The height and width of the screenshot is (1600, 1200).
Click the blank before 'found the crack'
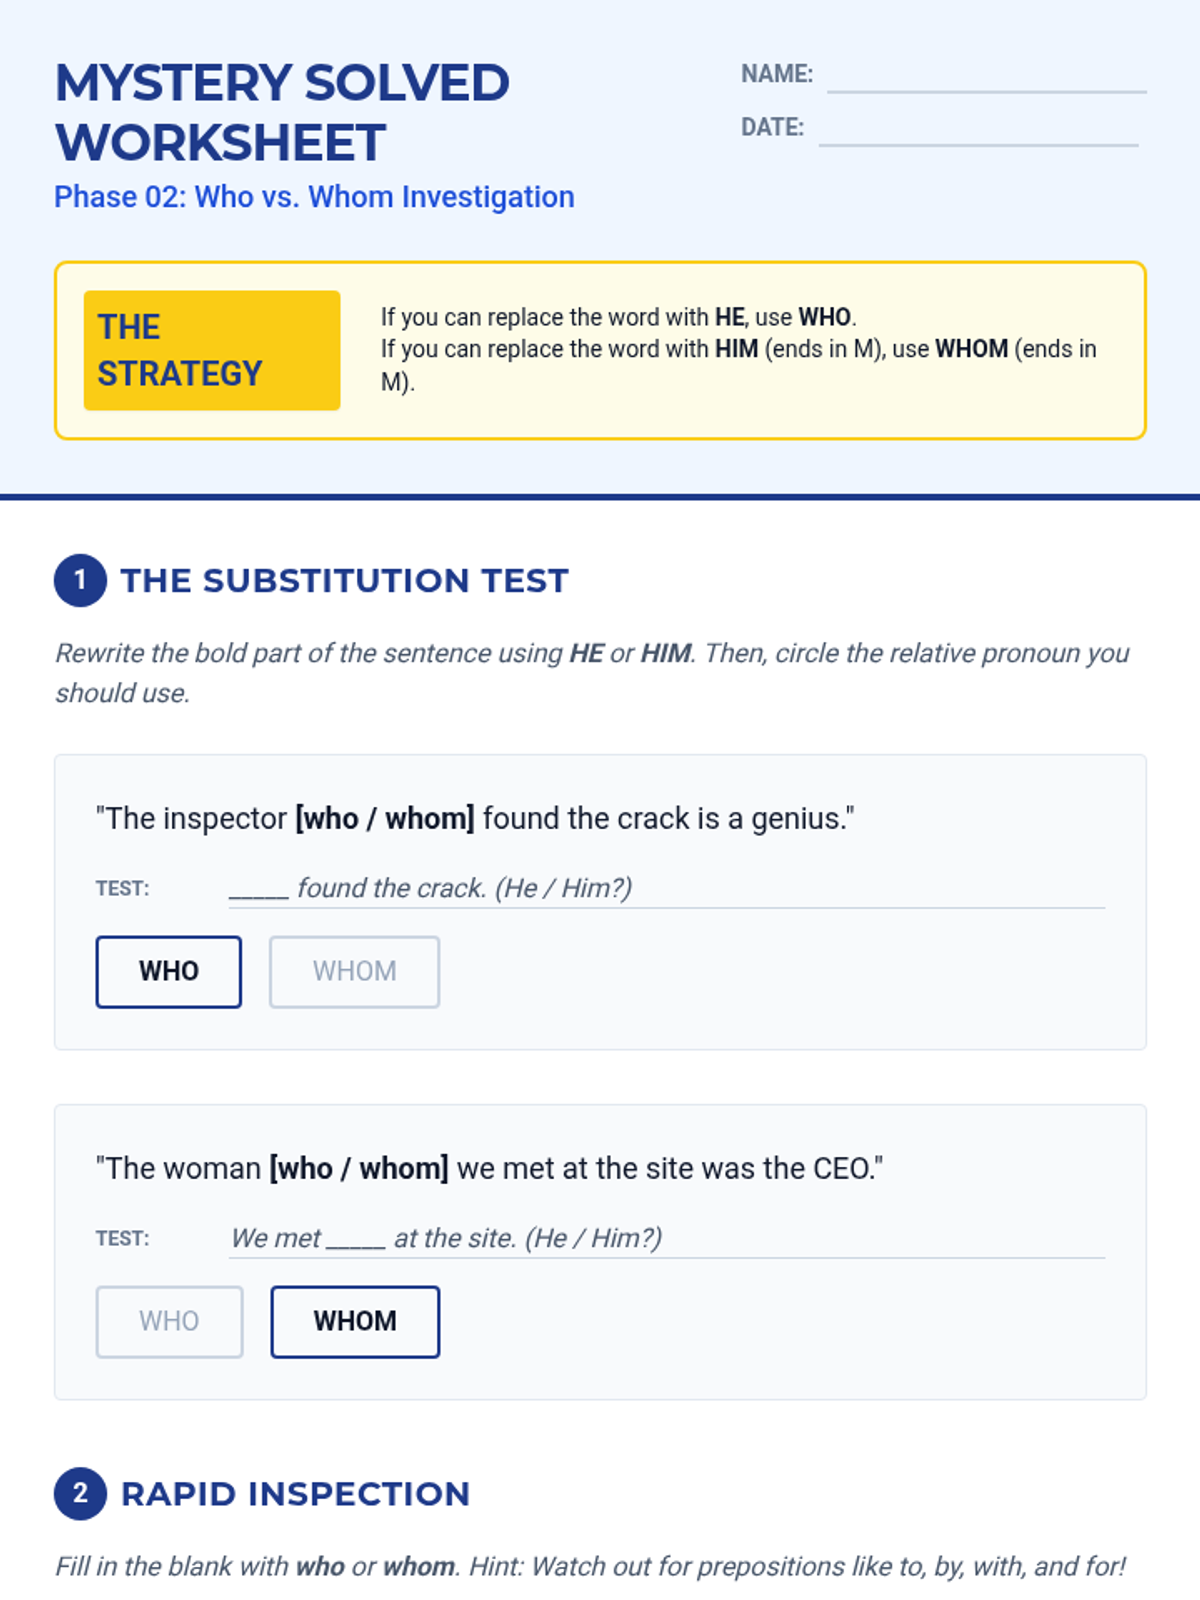(258, 889)
